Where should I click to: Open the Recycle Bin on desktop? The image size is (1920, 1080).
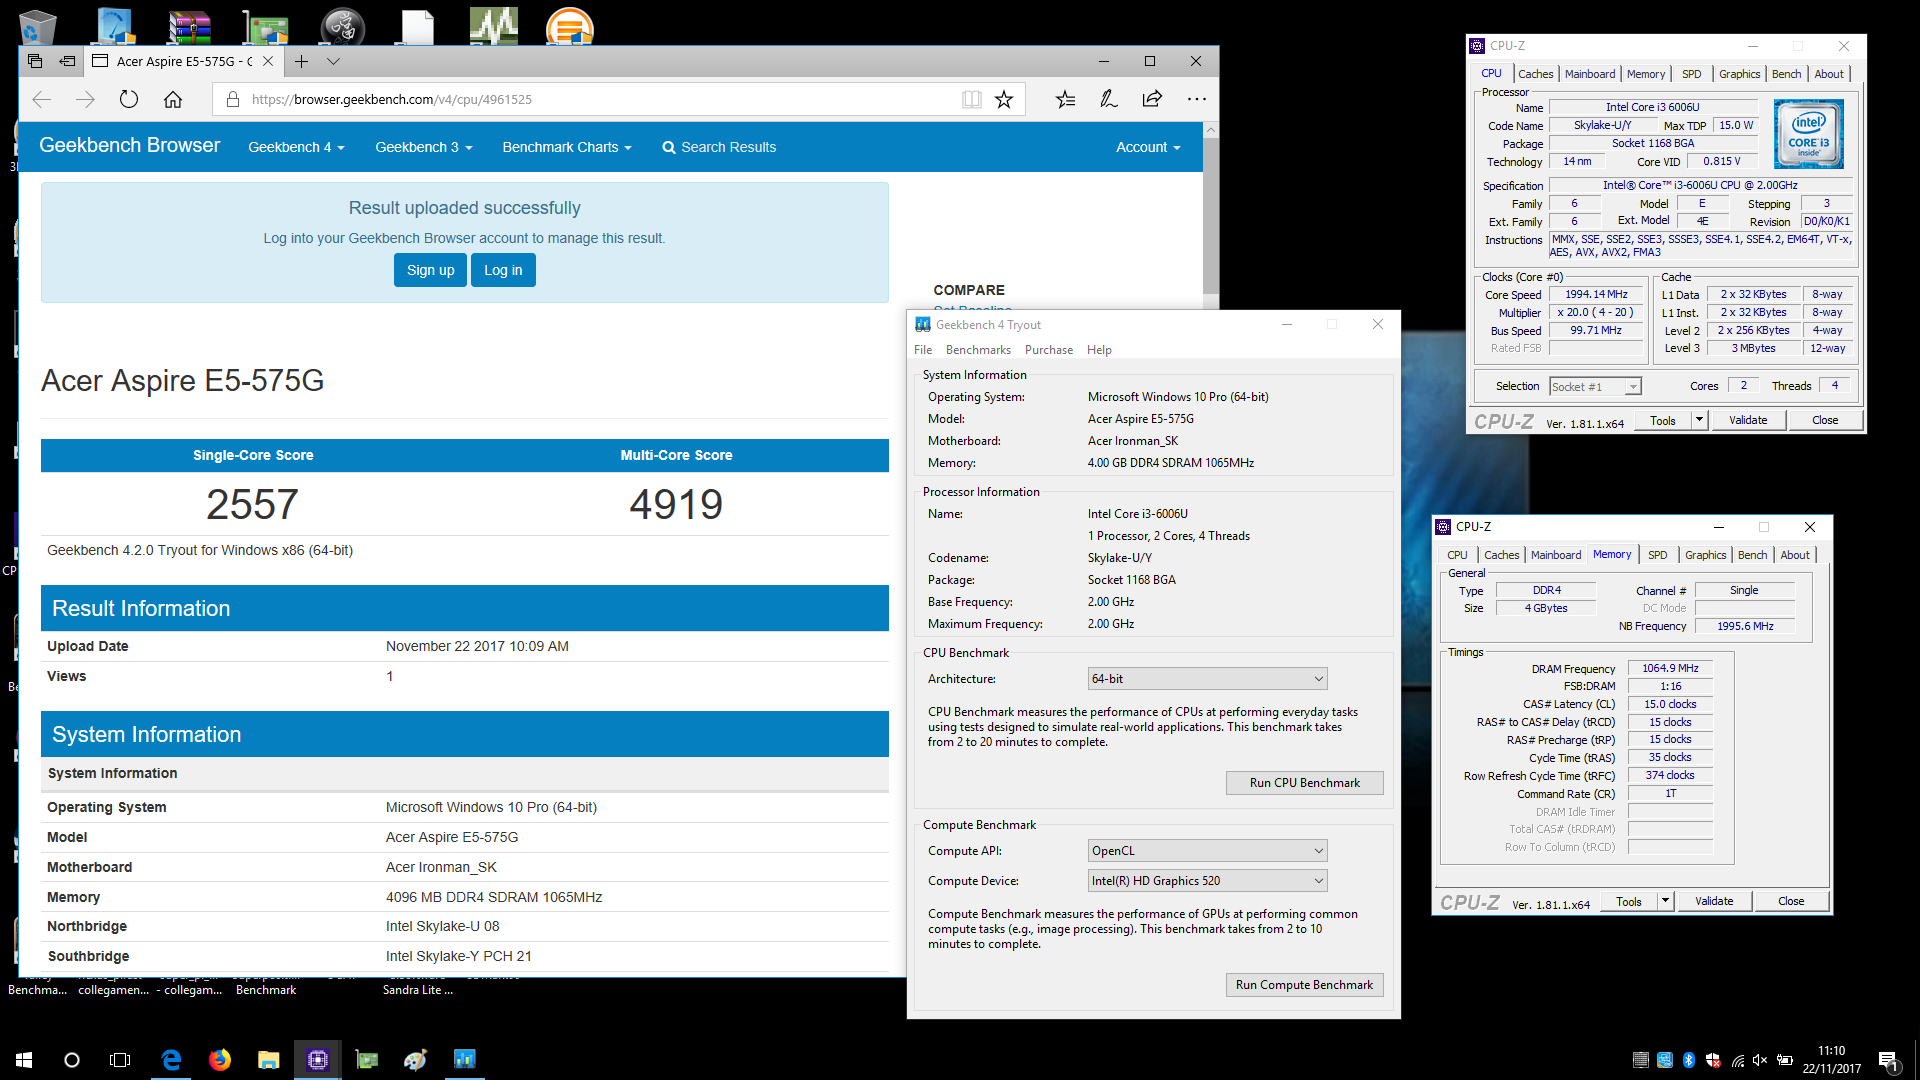pyautogui.click(x=38, y=27)
